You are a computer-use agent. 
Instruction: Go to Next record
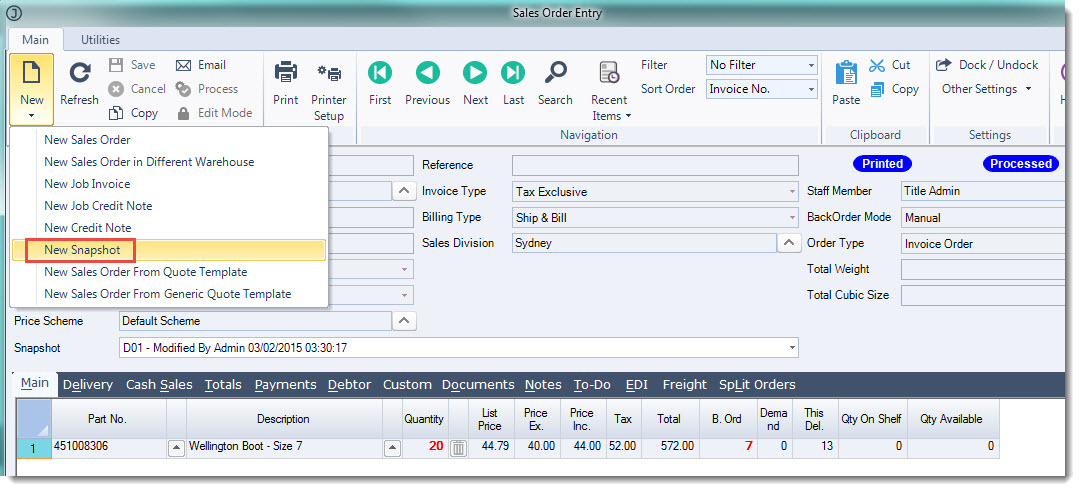pyautogui.click(x=475, y=72)
